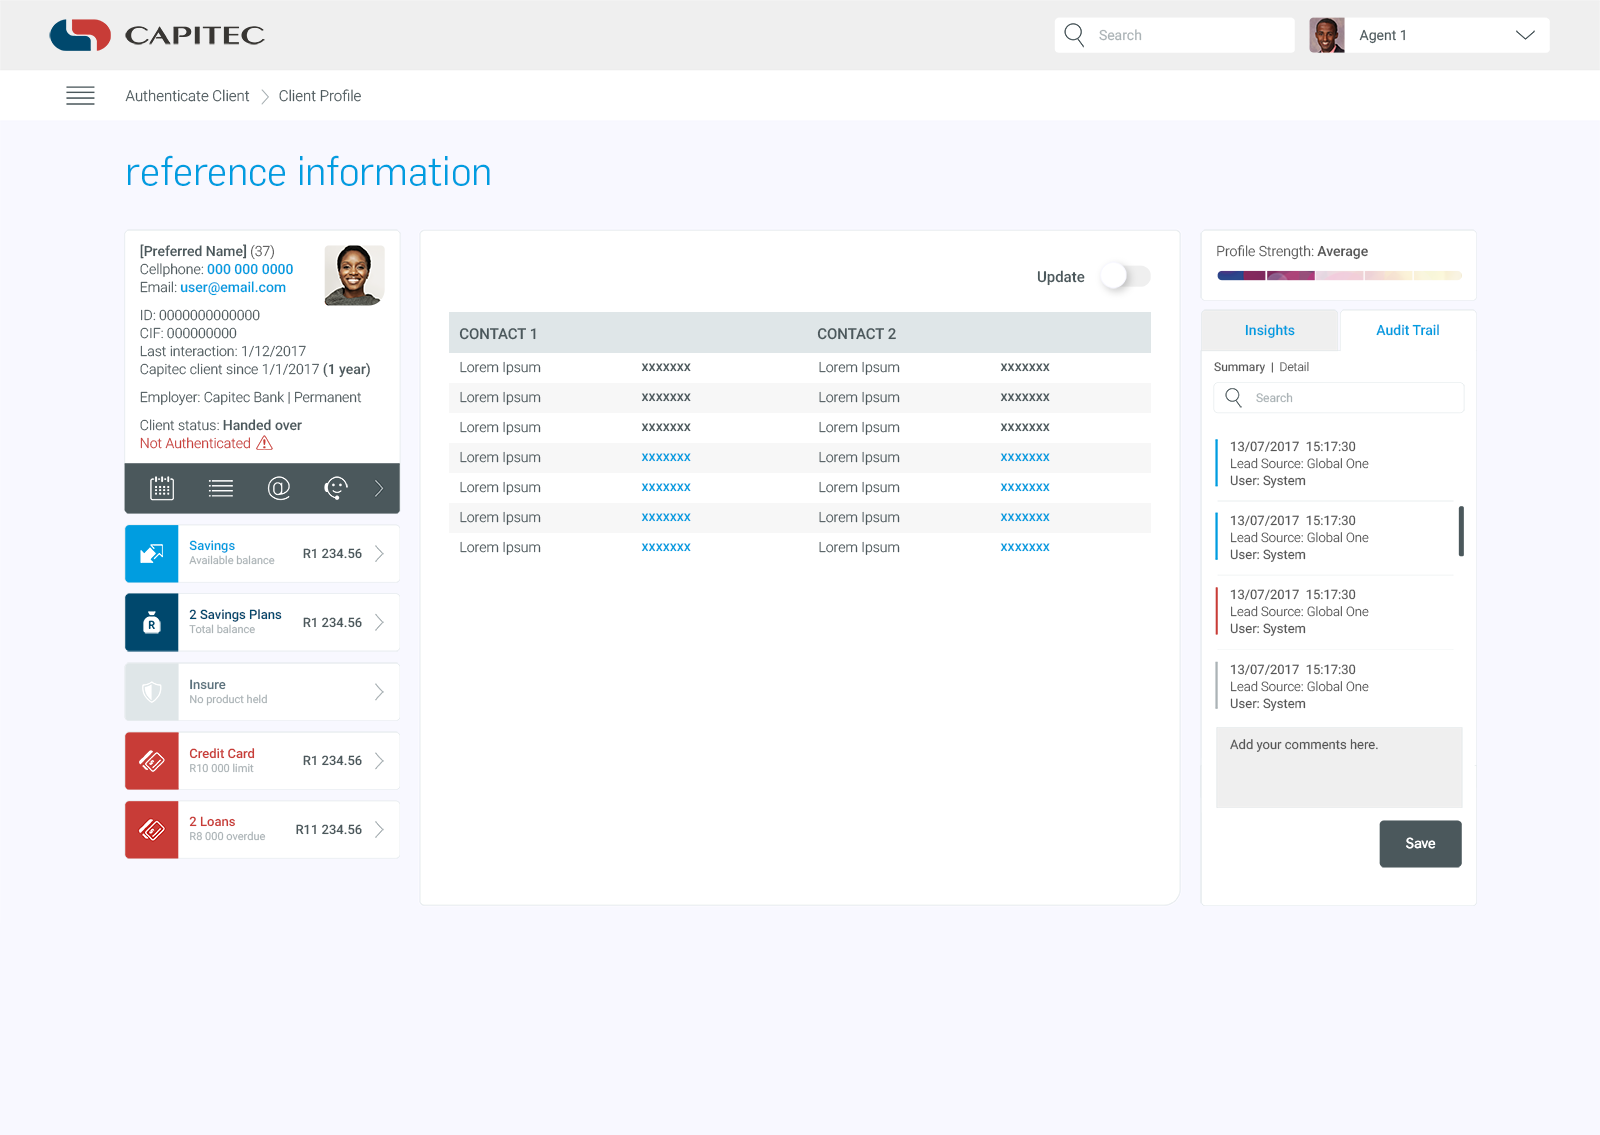Click the Loans icon tile

152,830
